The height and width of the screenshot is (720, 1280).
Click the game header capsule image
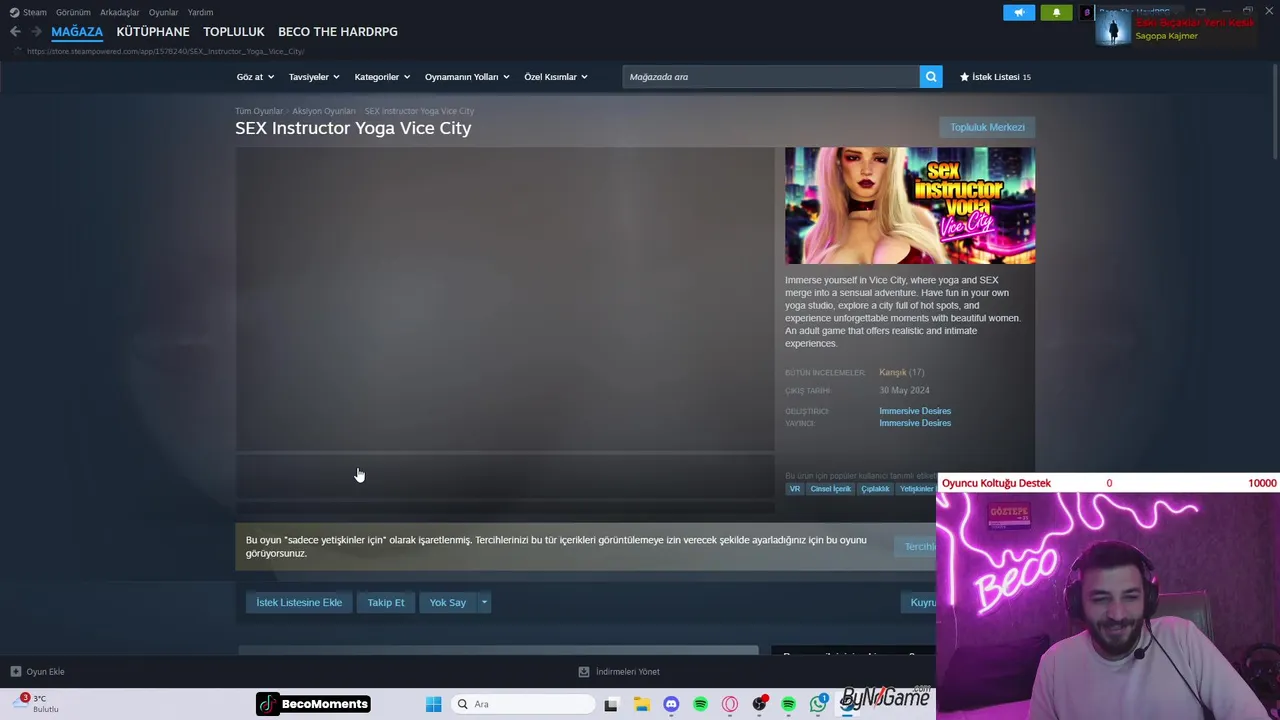point(910,206)
